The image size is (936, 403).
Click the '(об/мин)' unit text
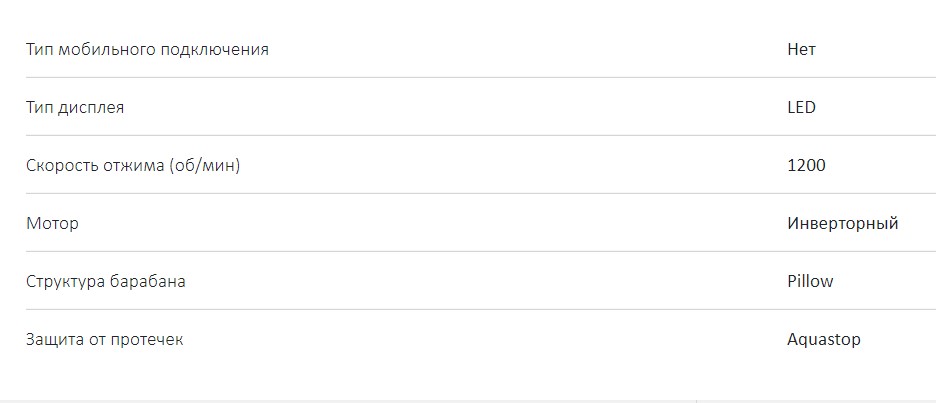coord(205,165)
